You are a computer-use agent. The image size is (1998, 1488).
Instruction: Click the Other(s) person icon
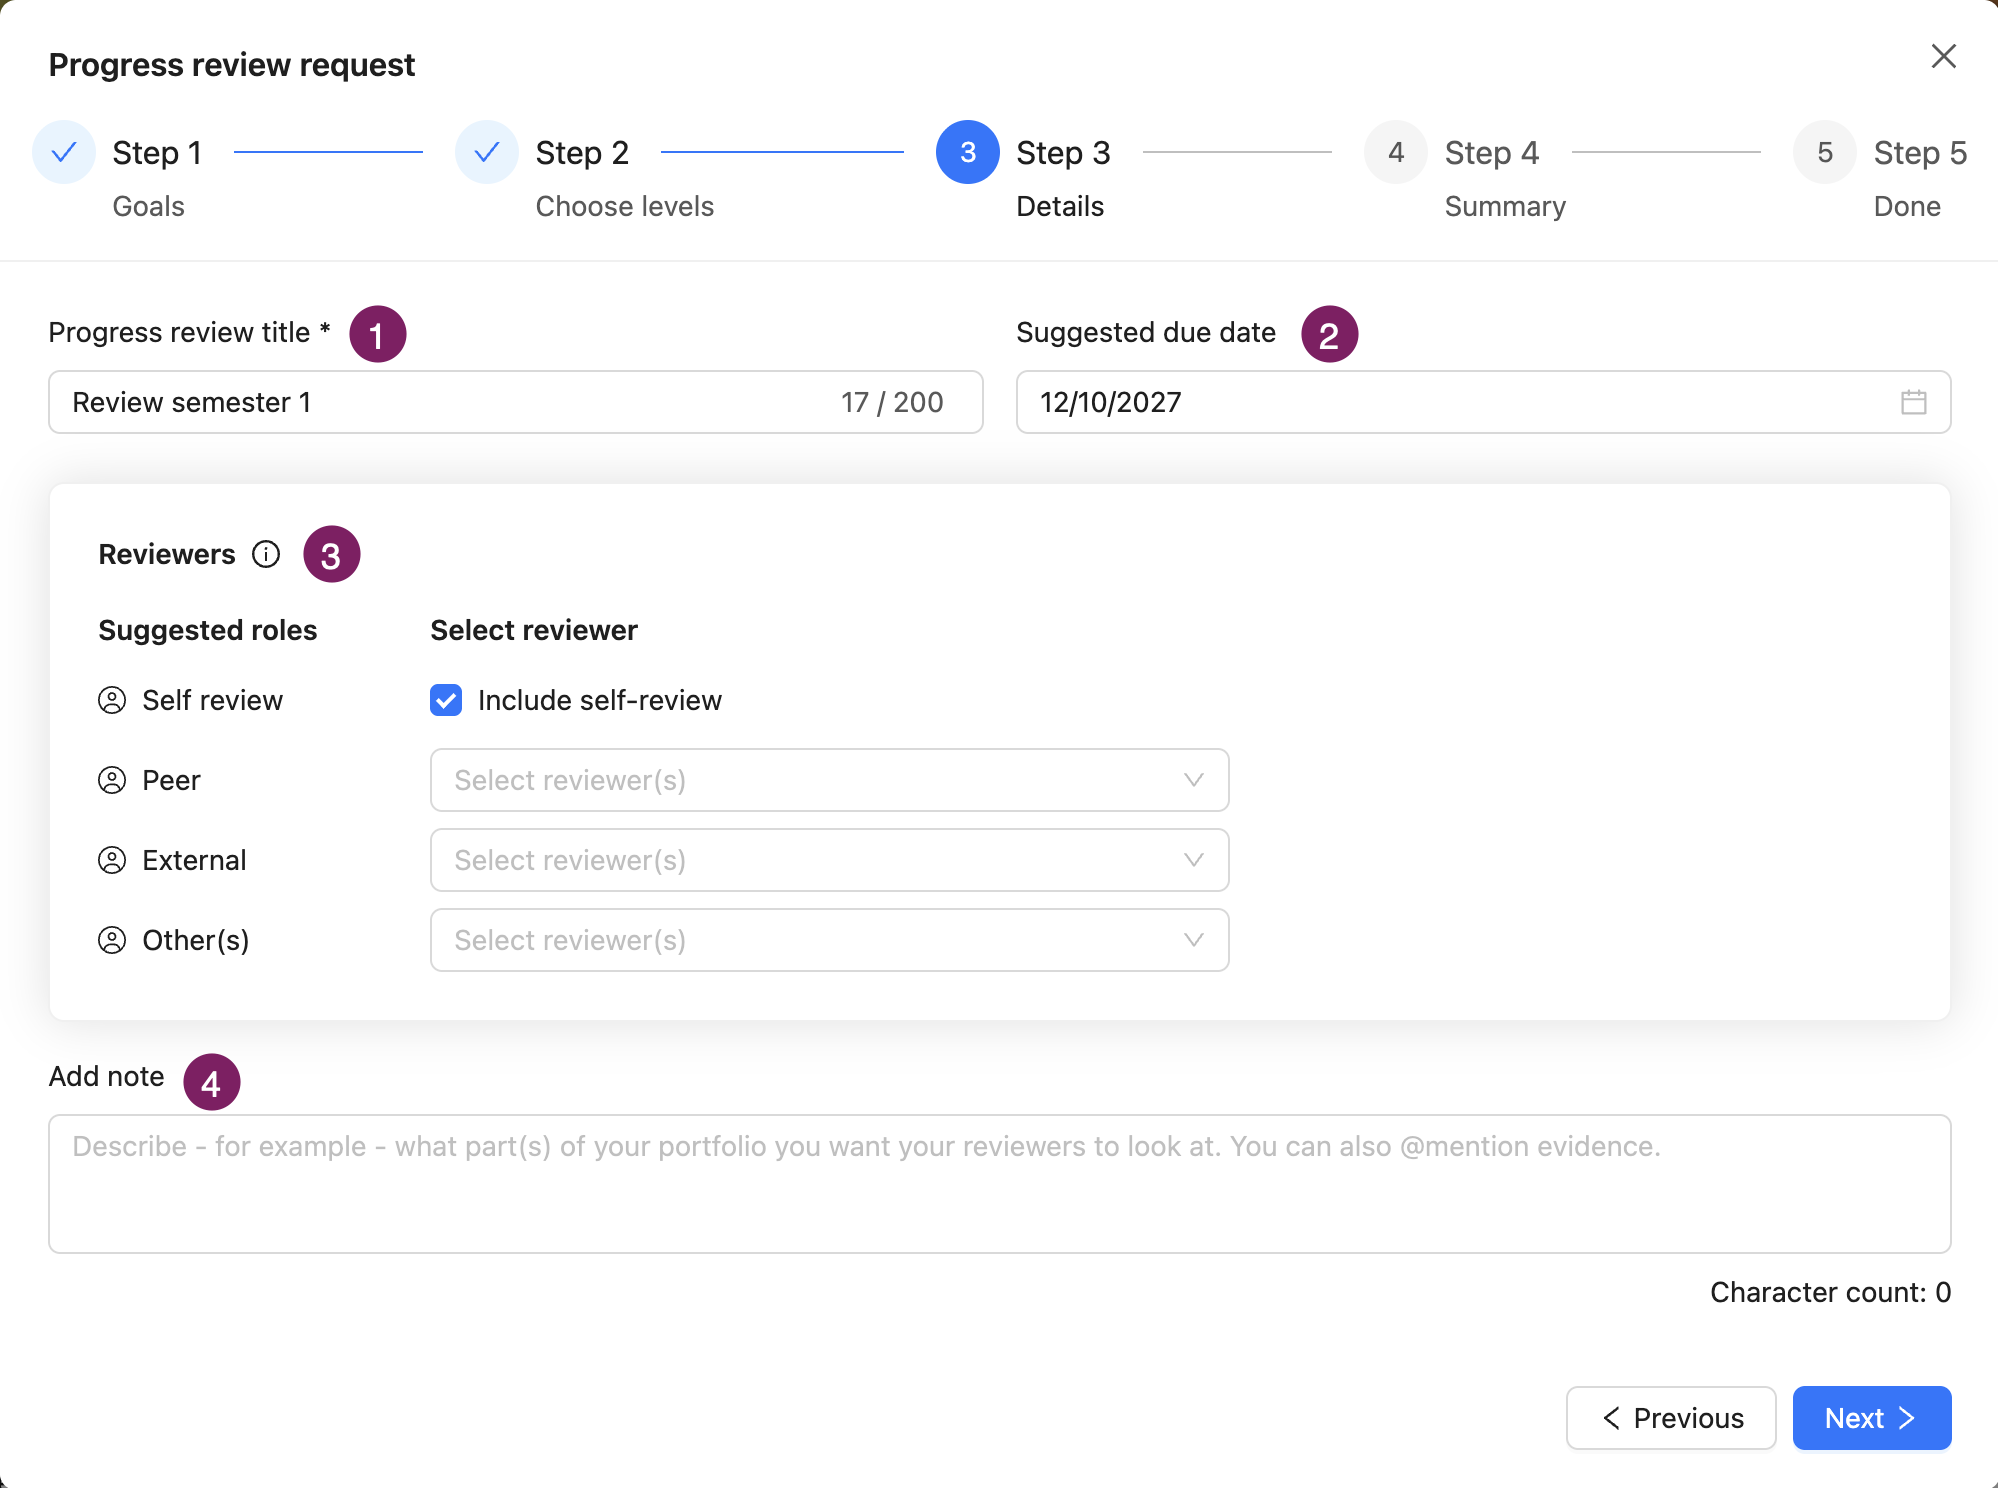pos(112,940)
